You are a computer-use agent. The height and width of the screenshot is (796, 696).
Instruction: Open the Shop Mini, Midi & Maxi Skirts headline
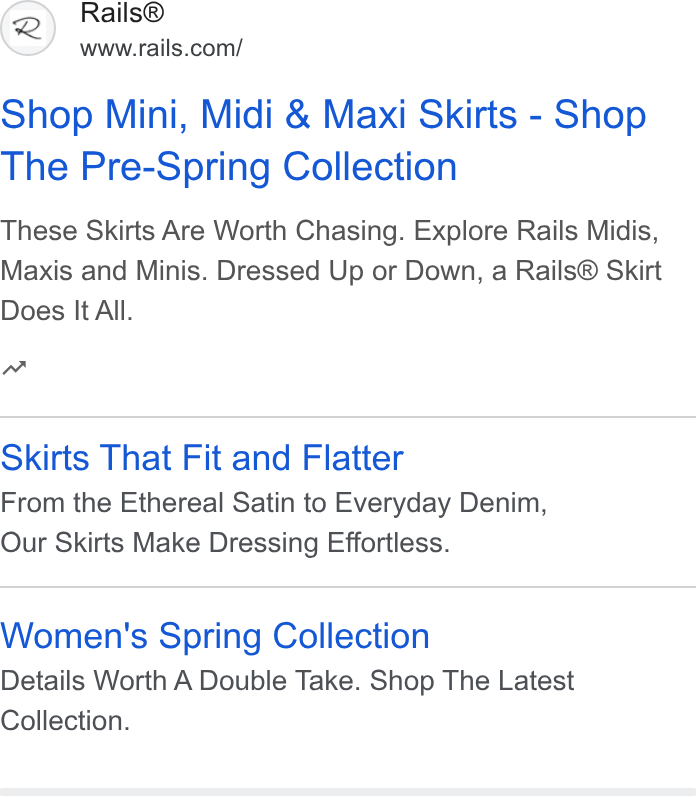[323, 115]
